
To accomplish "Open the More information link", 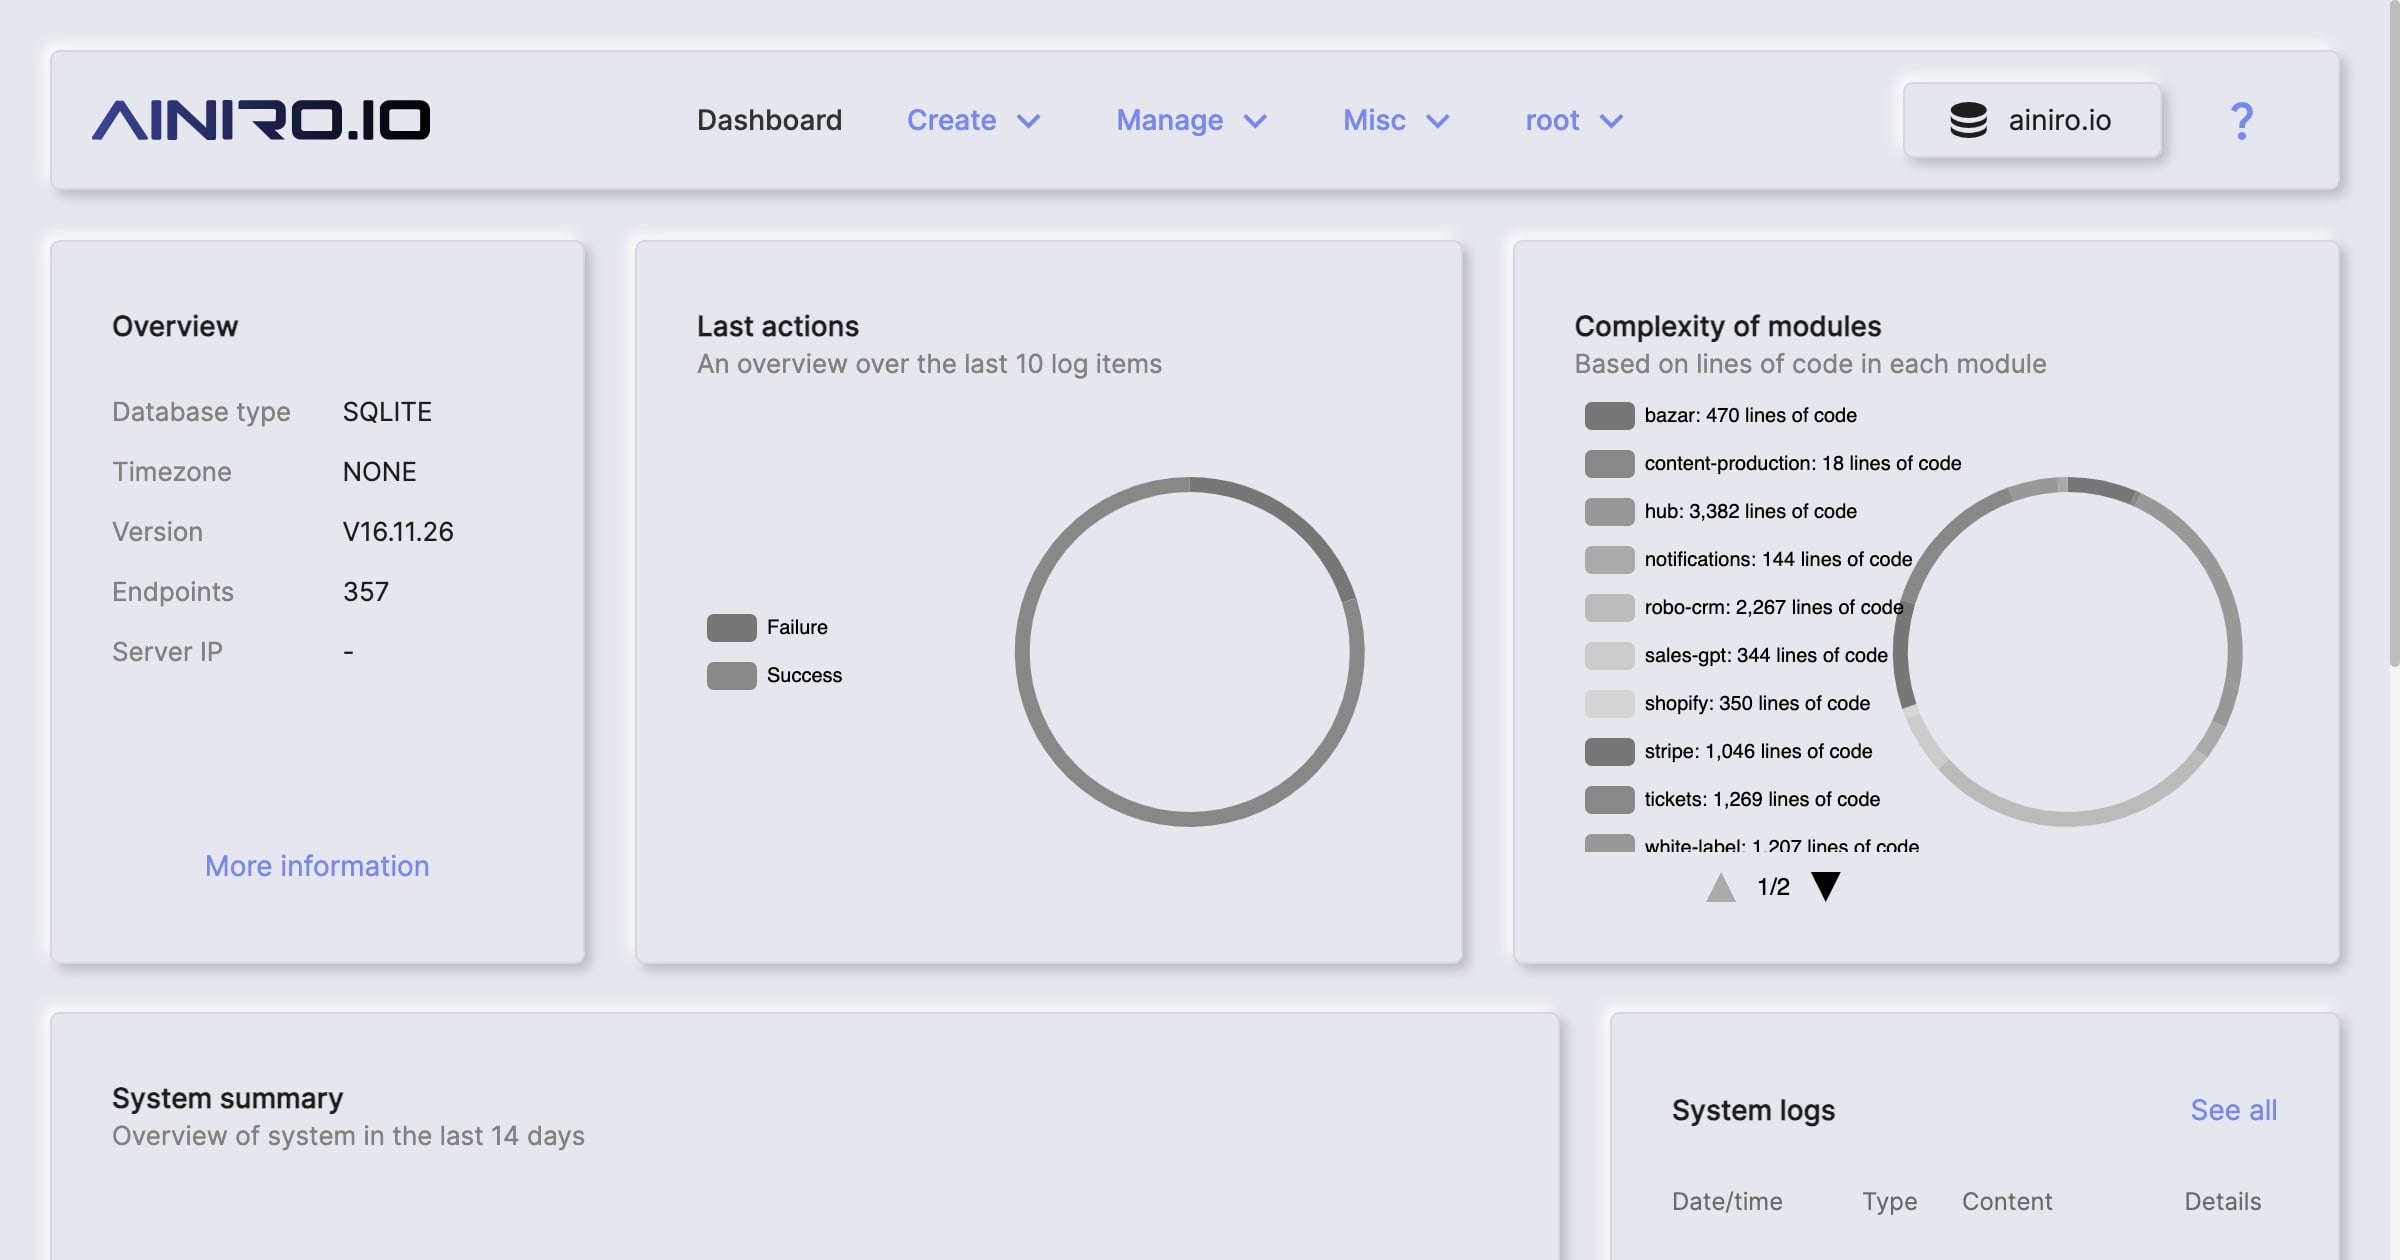I will [317, 866].
